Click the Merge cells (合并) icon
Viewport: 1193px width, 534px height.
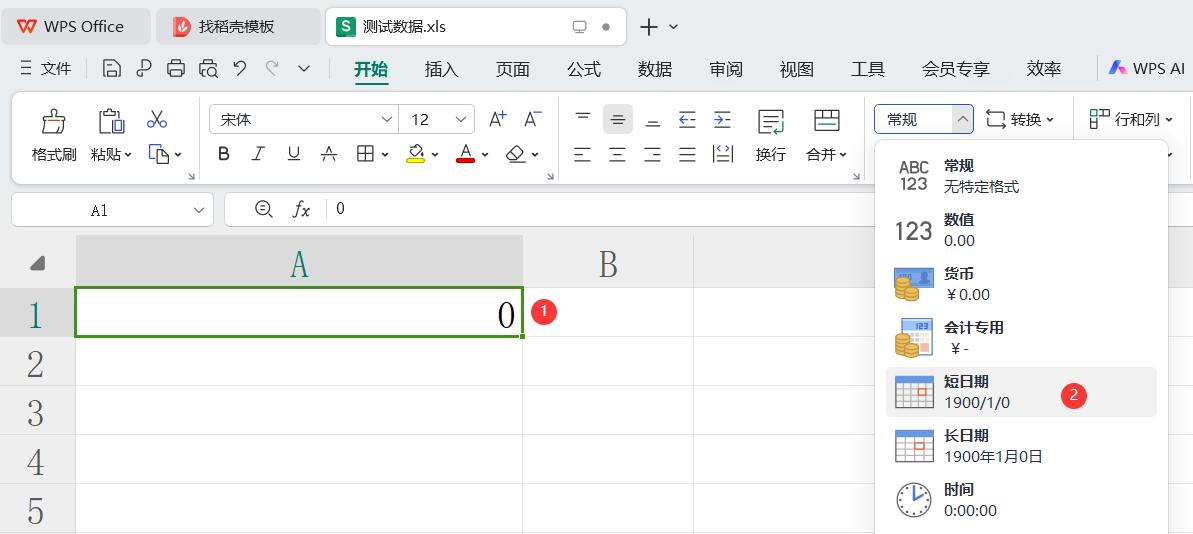pyautogui.click(x=826, y=121)
